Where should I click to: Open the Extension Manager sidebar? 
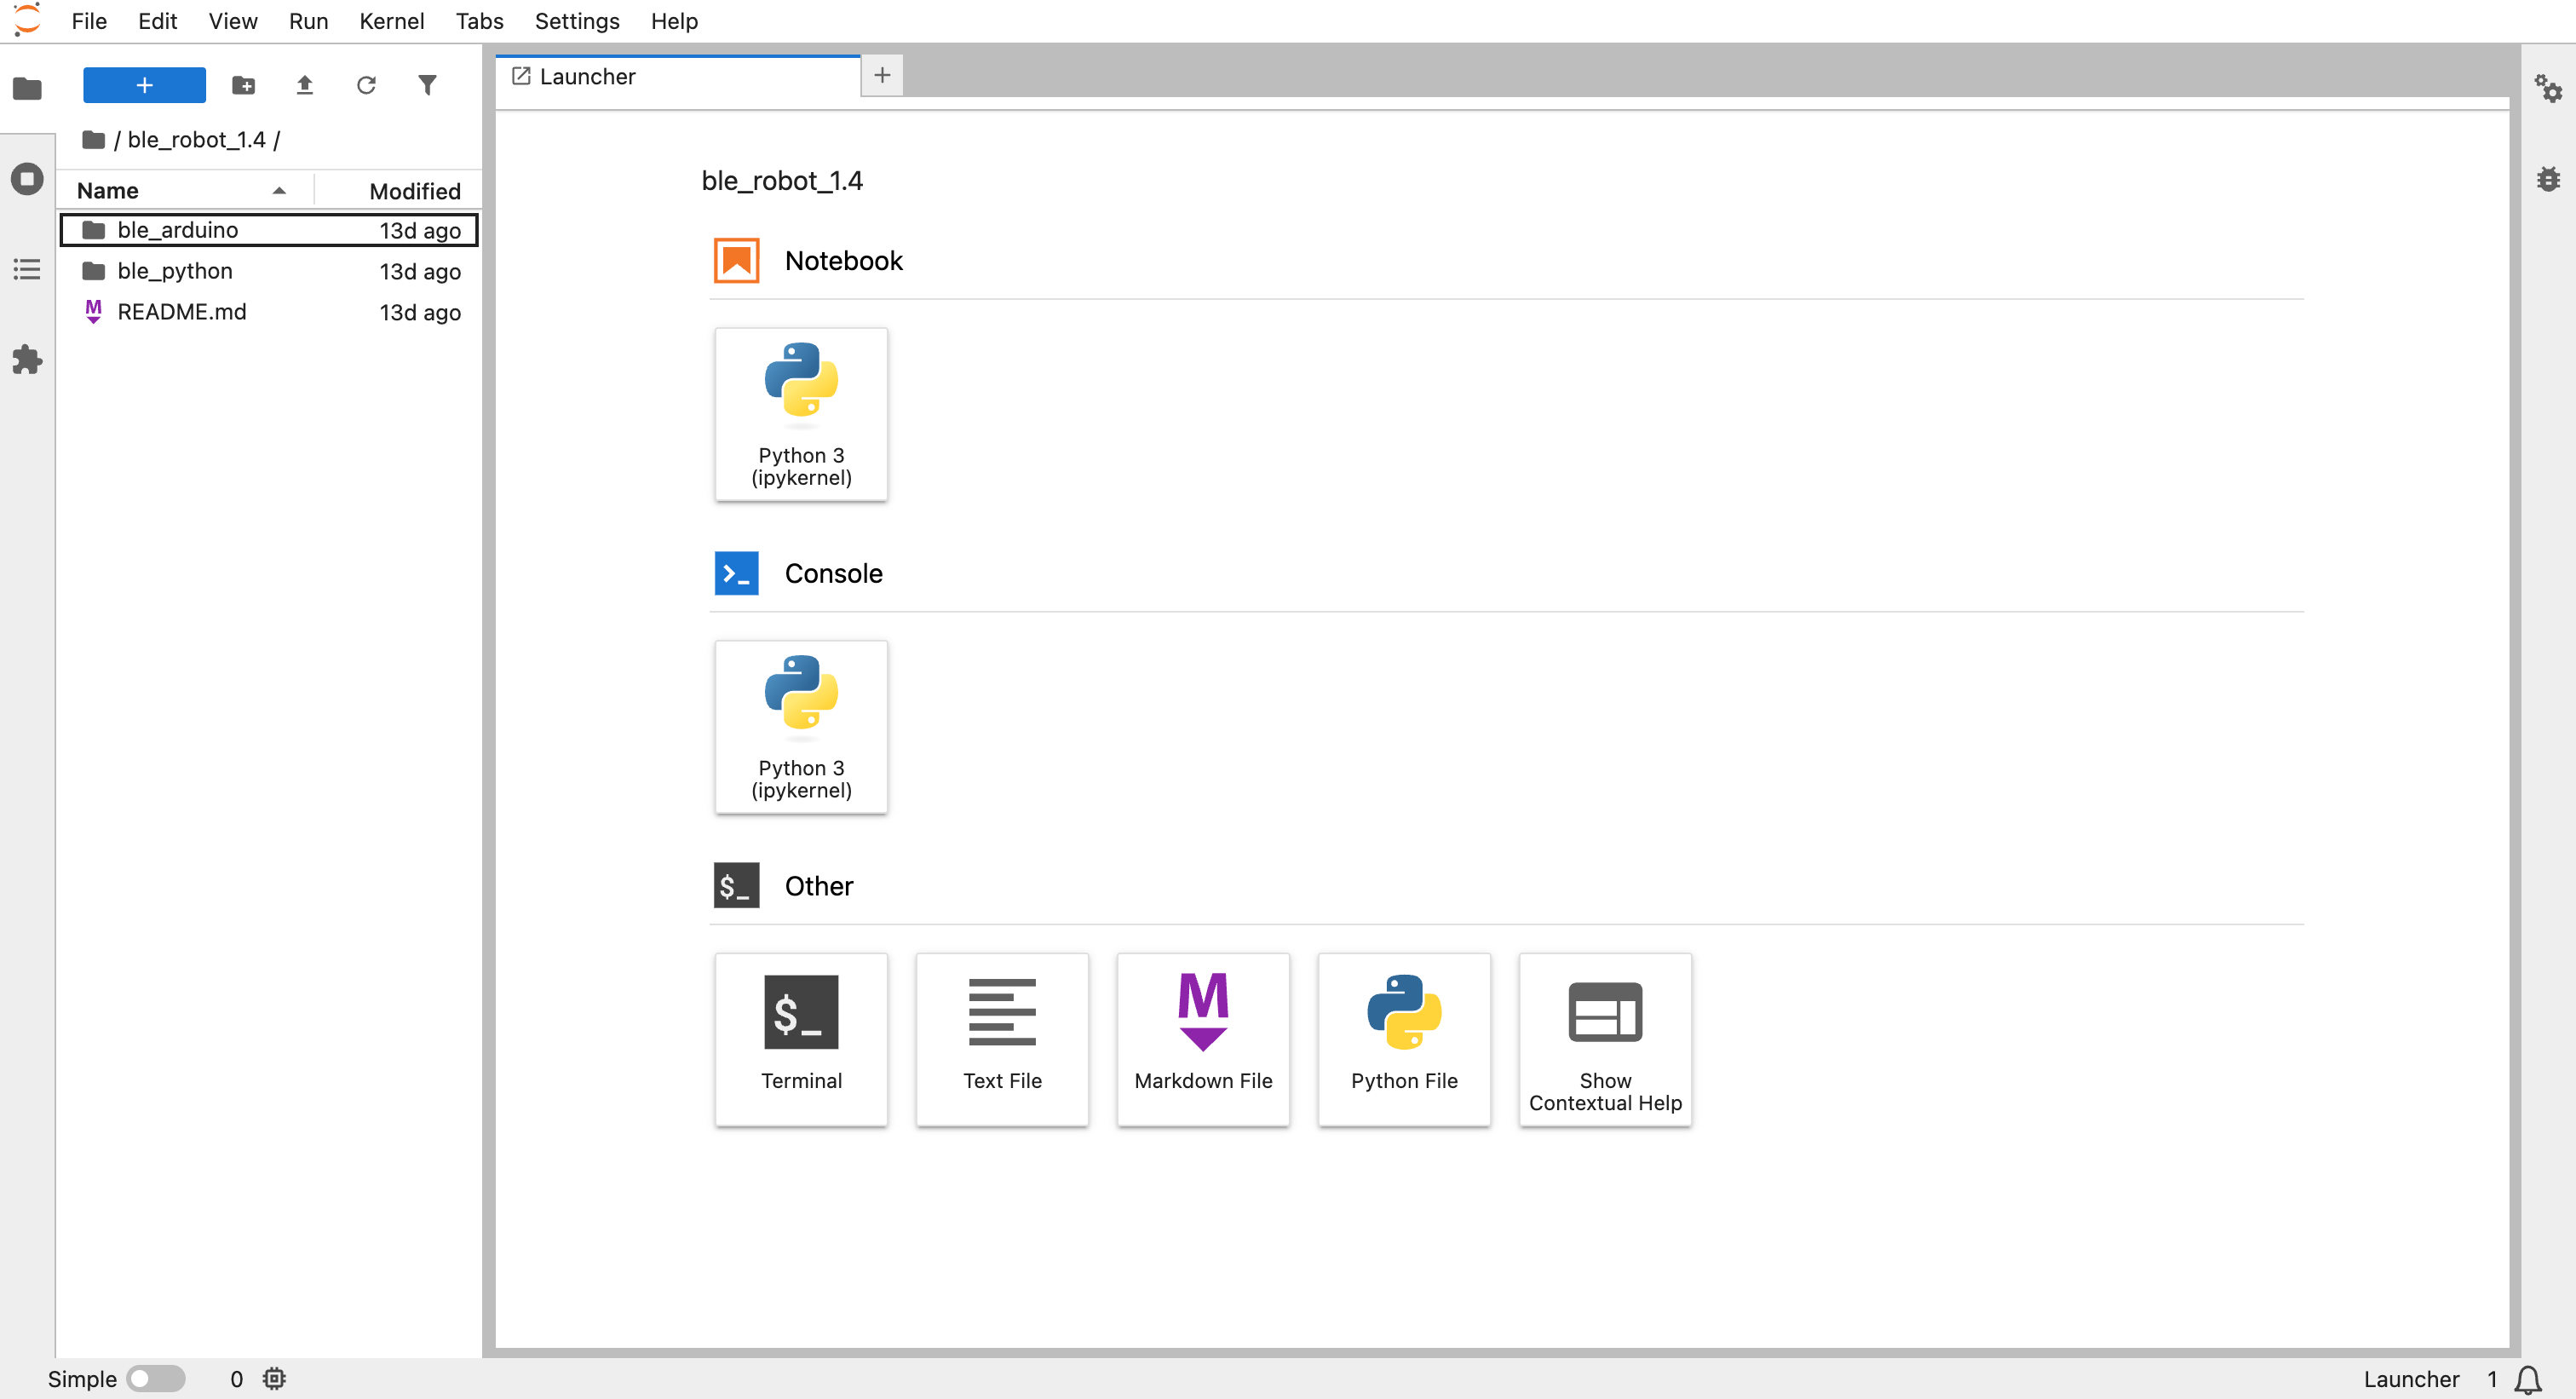[27, 360]
